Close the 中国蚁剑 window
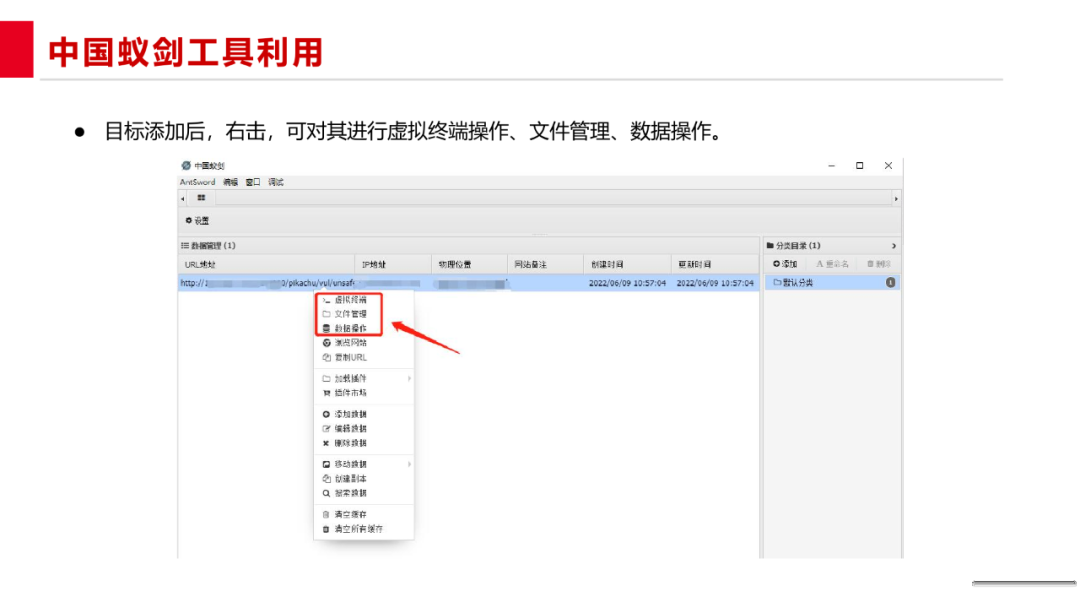The image size is (1080, 608). tap(889, 166)
